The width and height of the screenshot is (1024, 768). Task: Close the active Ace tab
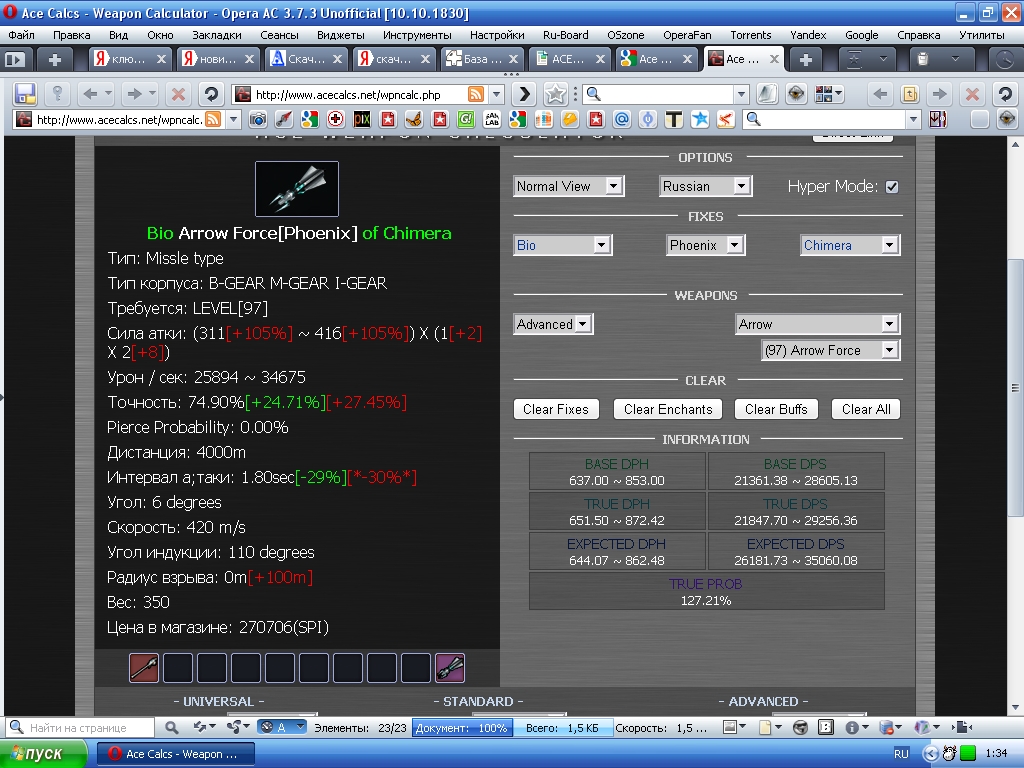(x=774, y=59)
